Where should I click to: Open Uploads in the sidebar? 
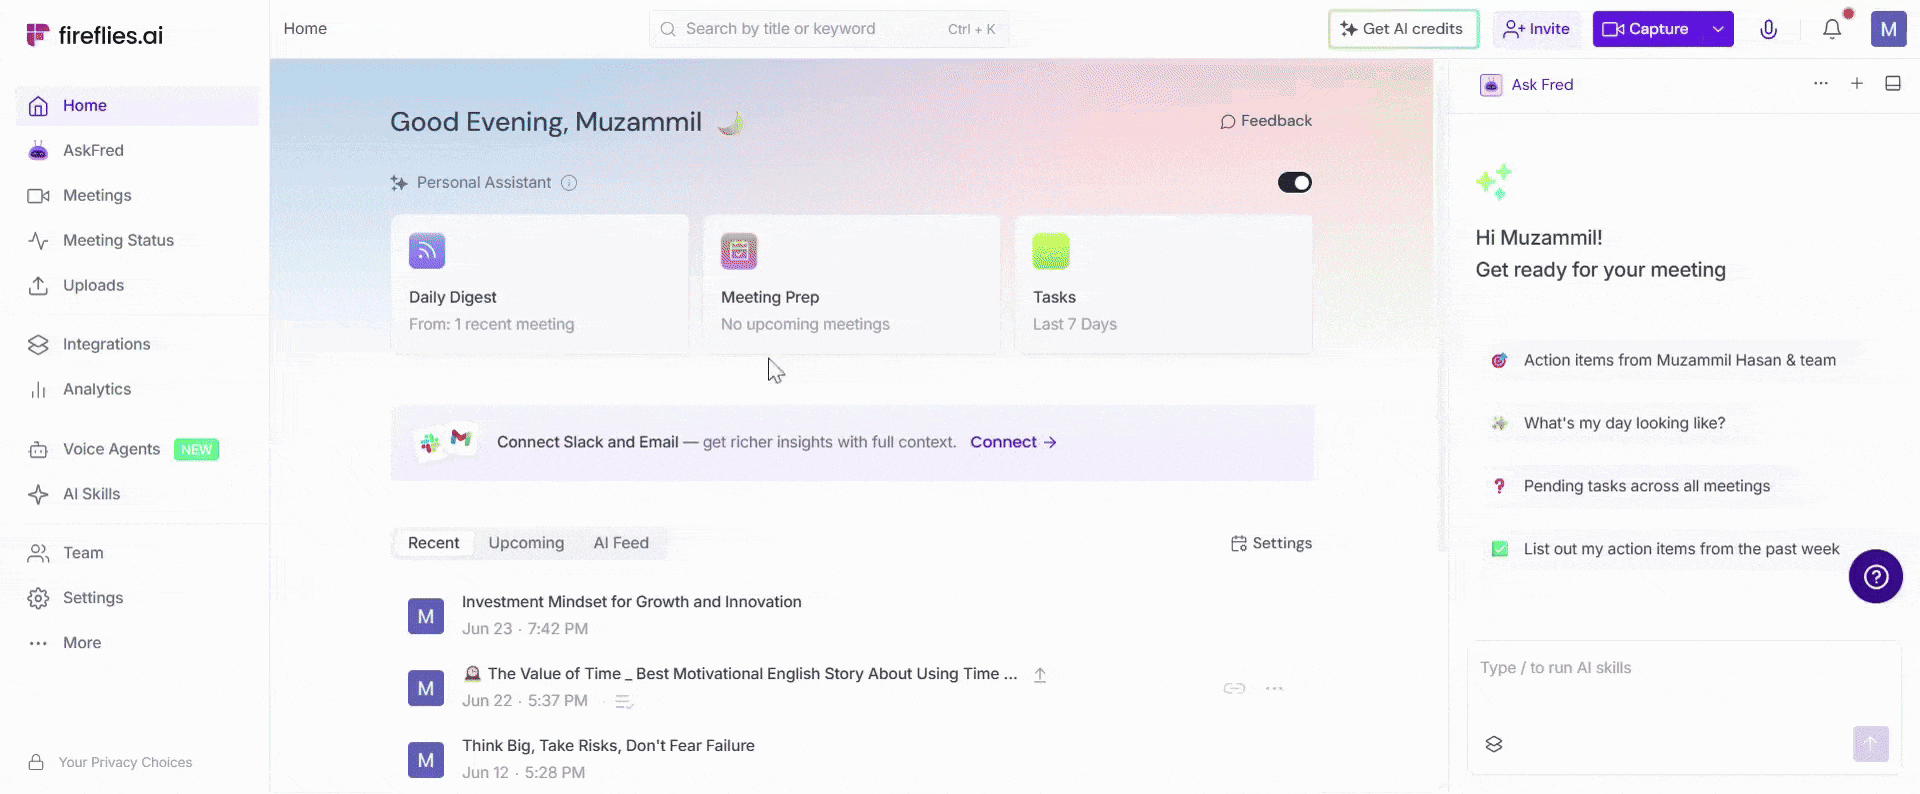pos(137,286)
